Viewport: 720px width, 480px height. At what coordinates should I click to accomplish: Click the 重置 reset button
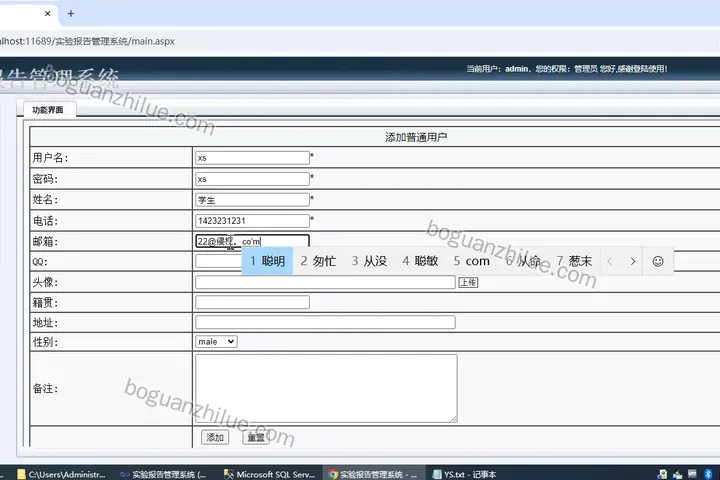[255, 437]
